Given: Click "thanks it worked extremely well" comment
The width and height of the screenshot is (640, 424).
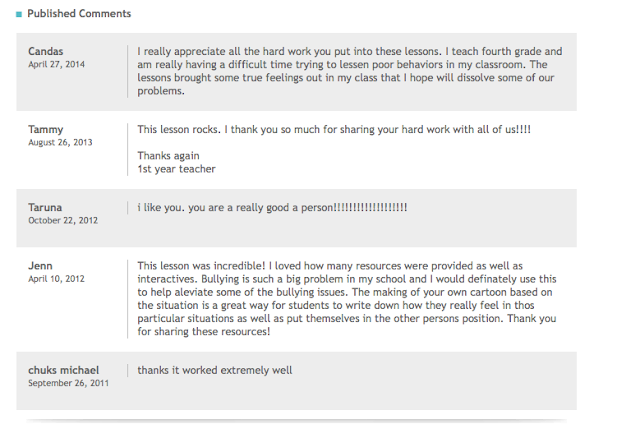Looking at the screenshot, I should [214, 370].
